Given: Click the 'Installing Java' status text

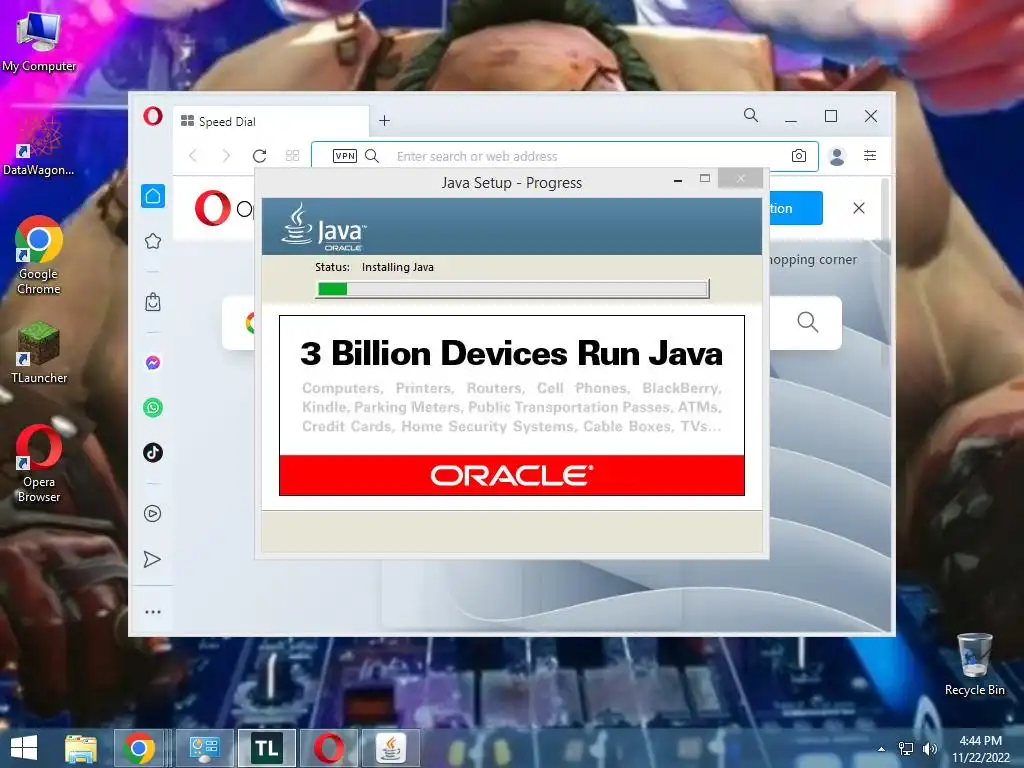Looking at the screenshot, I should click(x=398, y=267).
